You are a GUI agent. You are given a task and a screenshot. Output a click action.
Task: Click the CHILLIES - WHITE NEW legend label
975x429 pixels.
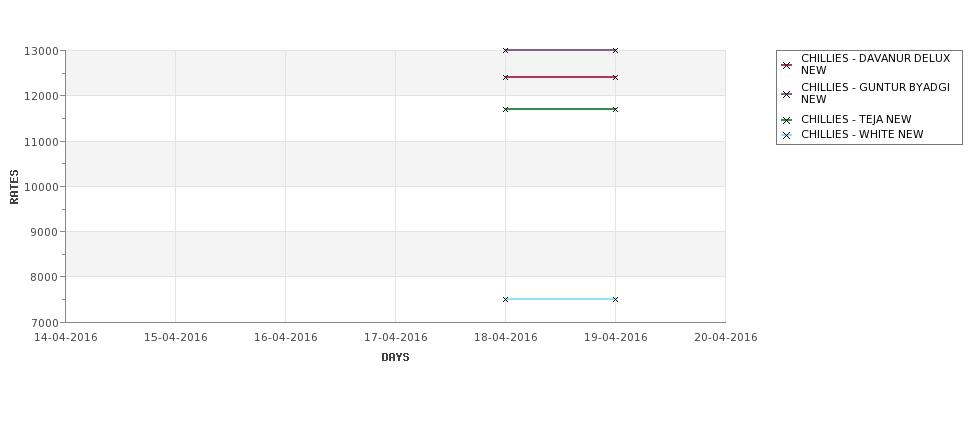tap(862, 134)
